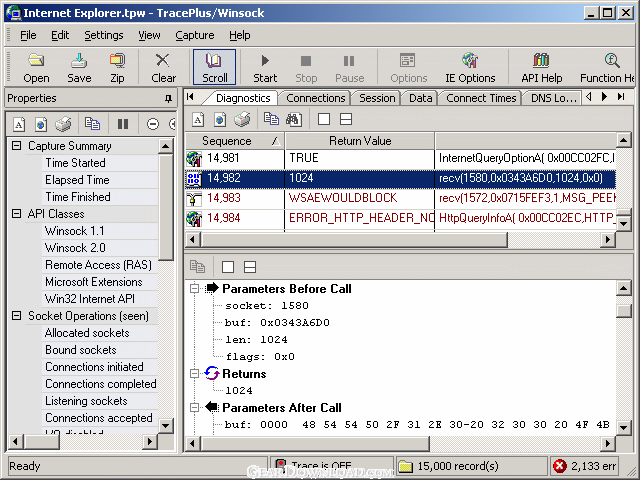640x480 pixels.
Task: Click pause icon in Properties toolbar
Action: tap(123, 124)
